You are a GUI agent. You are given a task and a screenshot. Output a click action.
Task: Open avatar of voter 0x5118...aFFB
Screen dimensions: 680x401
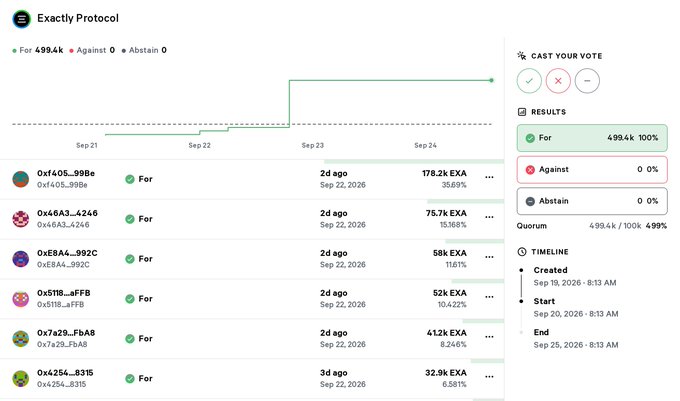pyautogui.click(x=20, y=299)
